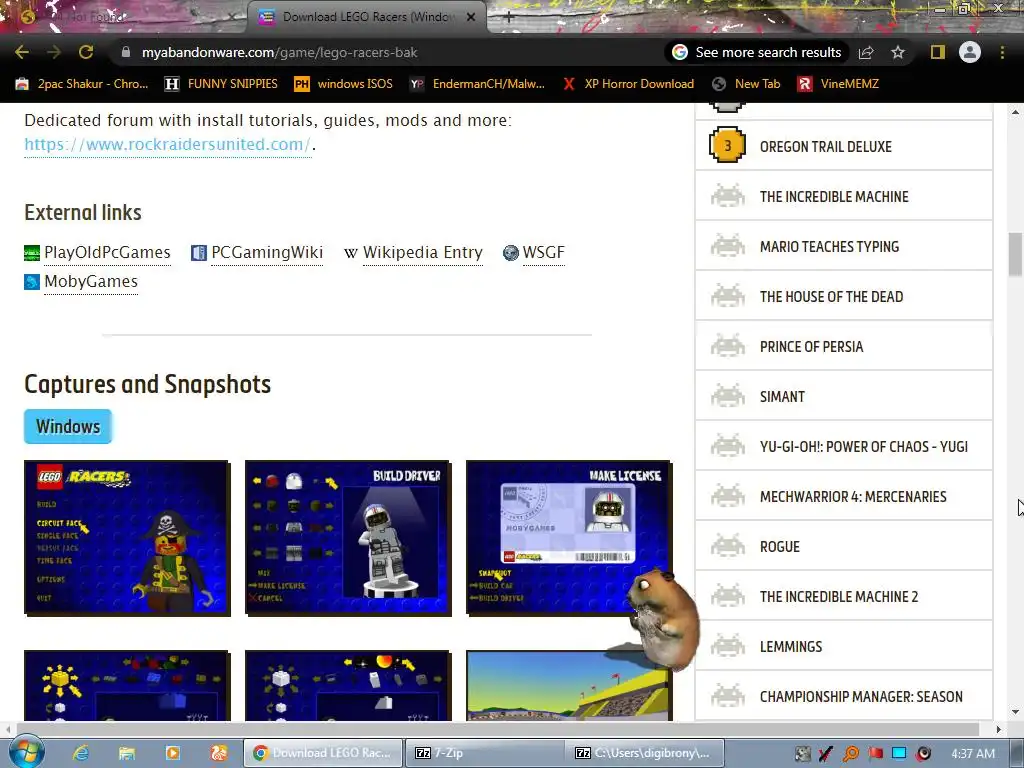The image size is (1024, 768).
Task: Open Mario Teaches Typing entry
Action: click(x=829, y=247)
